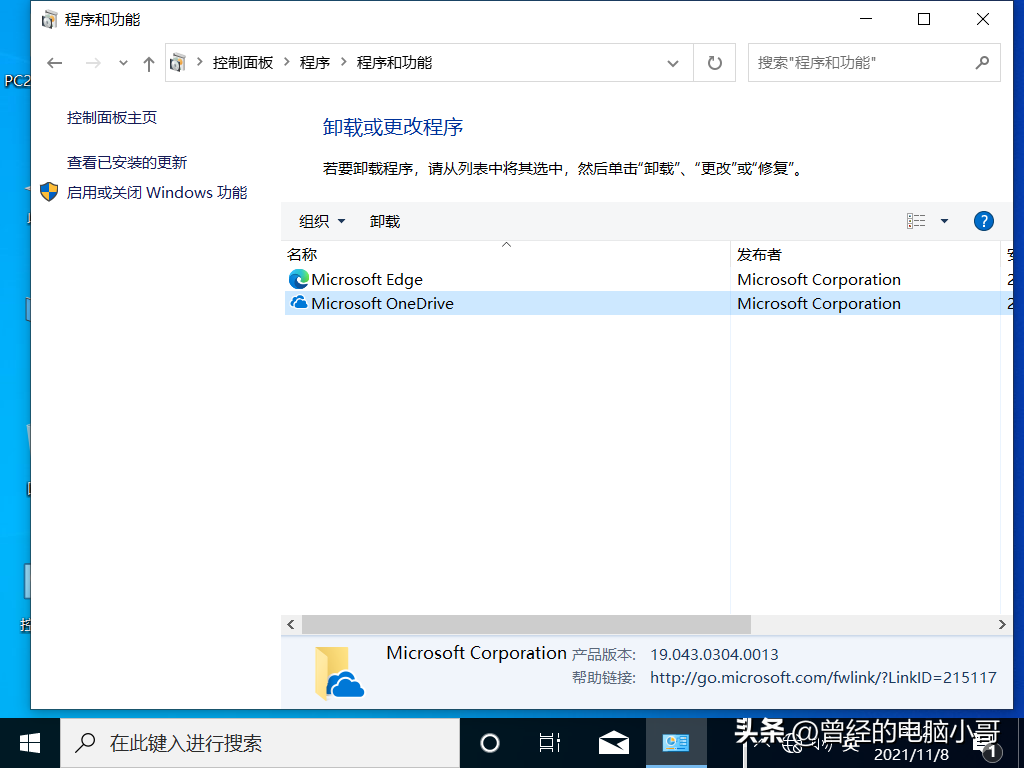
Task: Open the Mail app on taskbar
Action: tap(614, 743)
